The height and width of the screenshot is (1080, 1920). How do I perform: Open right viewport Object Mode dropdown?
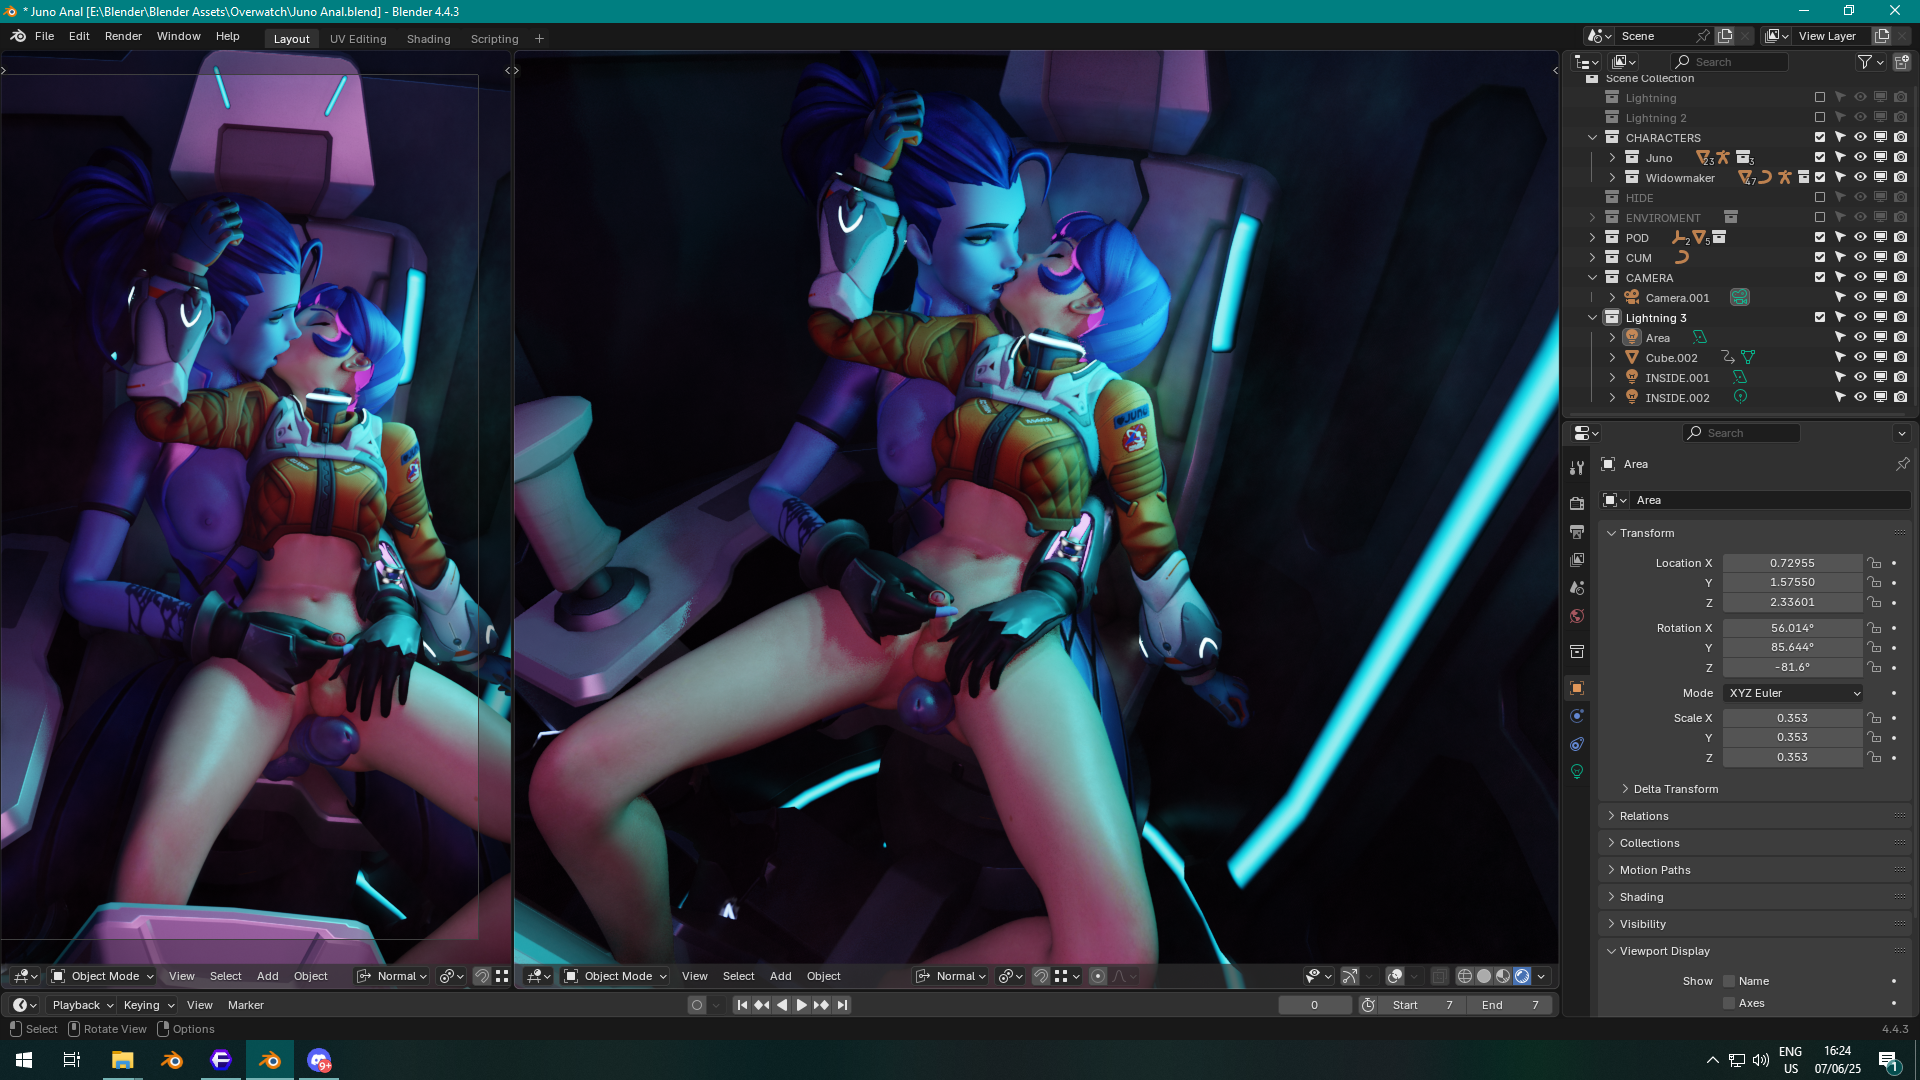pos(616,976)
